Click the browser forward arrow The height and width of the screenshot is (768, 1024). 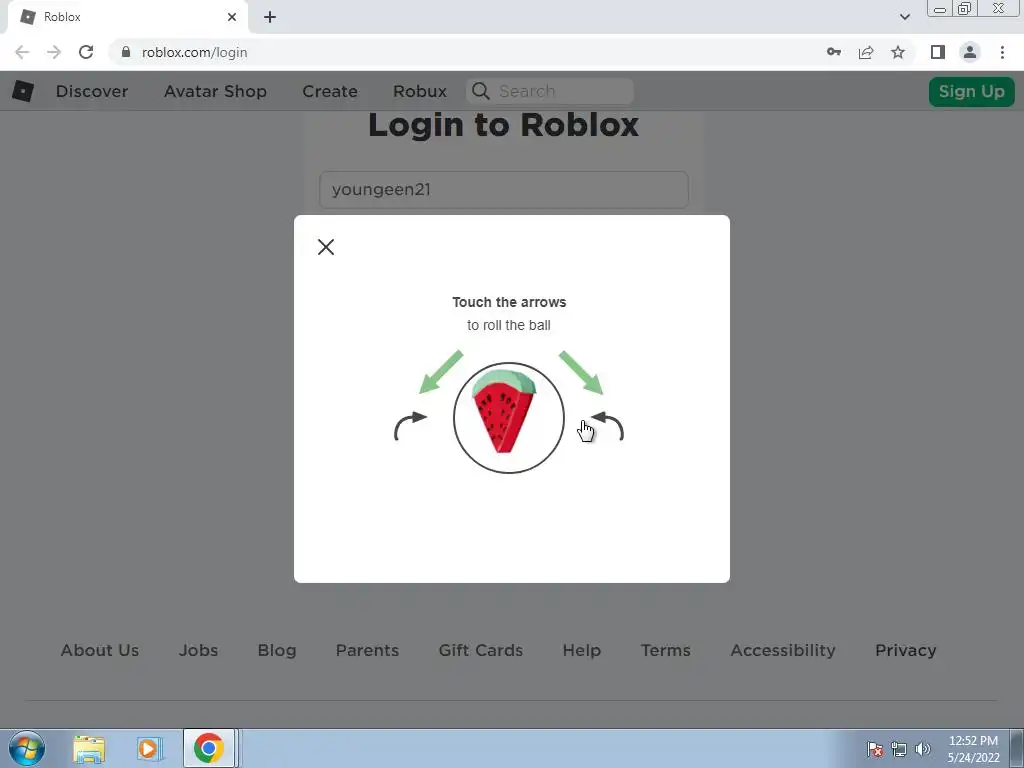54,52
